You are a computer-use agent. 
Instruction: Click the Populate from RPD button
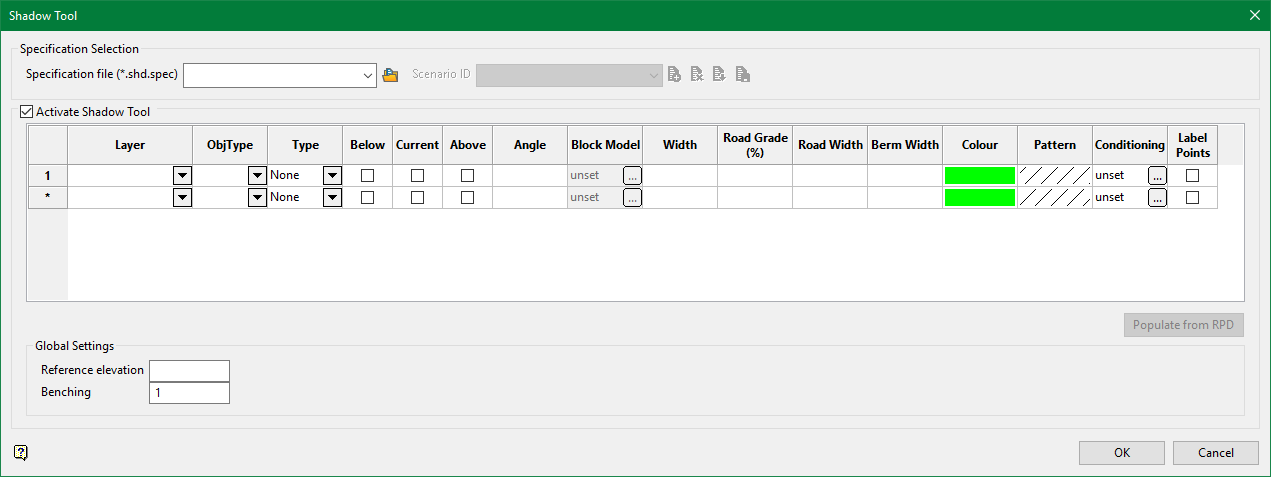tap(1184, 325)
